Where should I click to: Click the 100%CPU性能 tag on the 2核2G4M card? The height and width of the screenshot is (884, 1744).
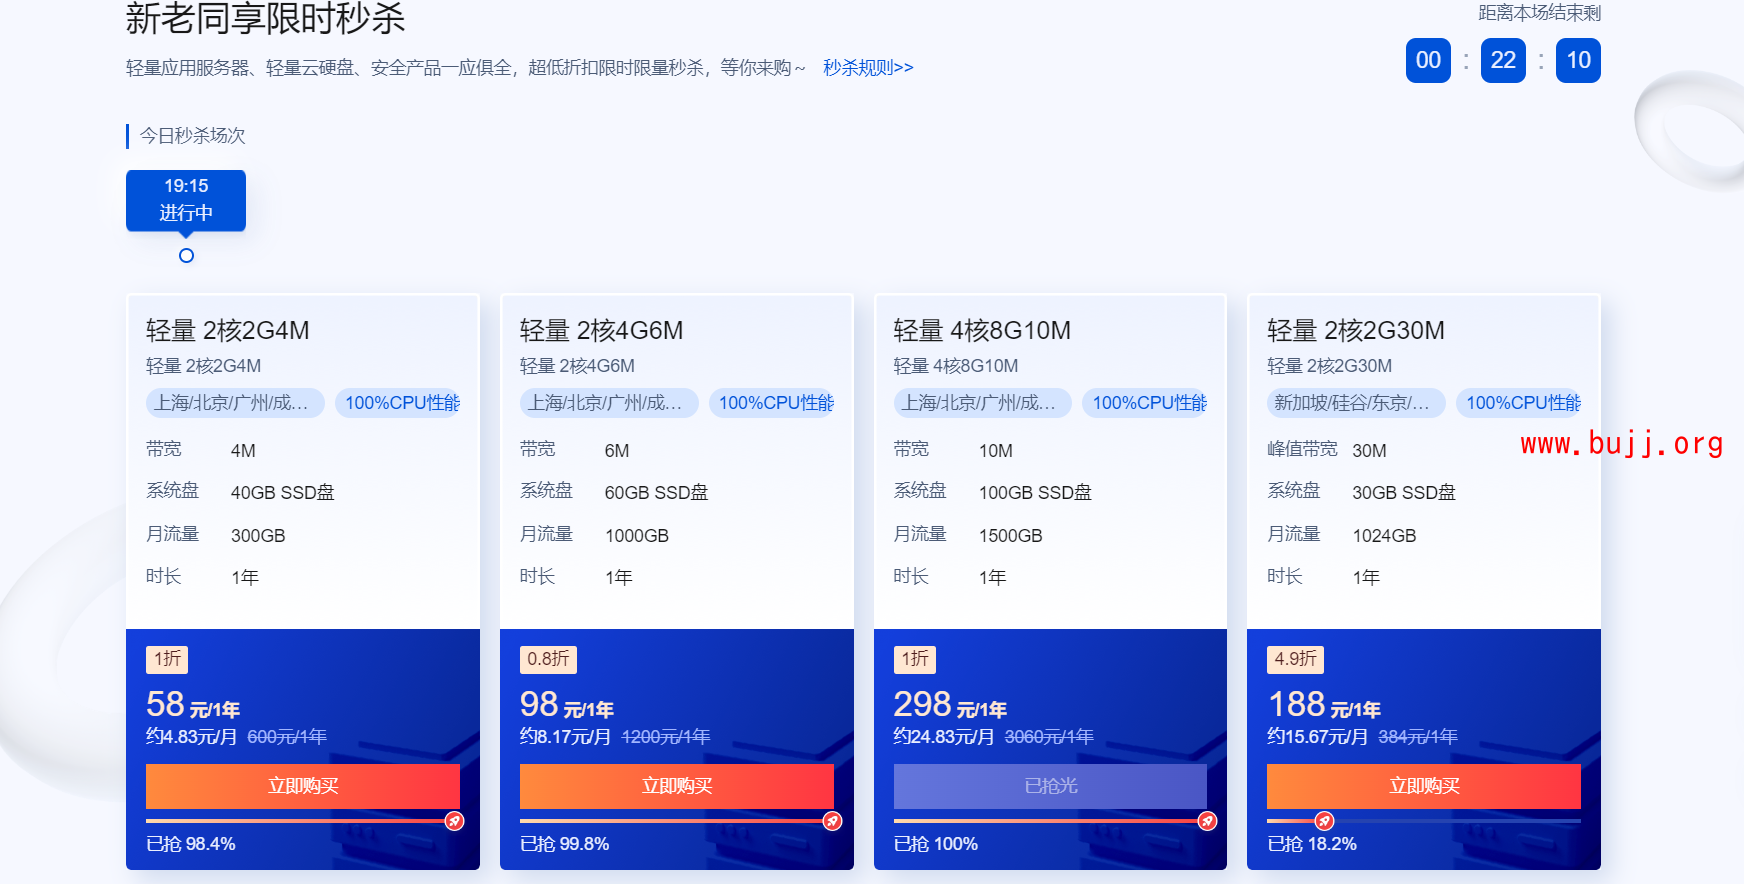pos(398,403)
